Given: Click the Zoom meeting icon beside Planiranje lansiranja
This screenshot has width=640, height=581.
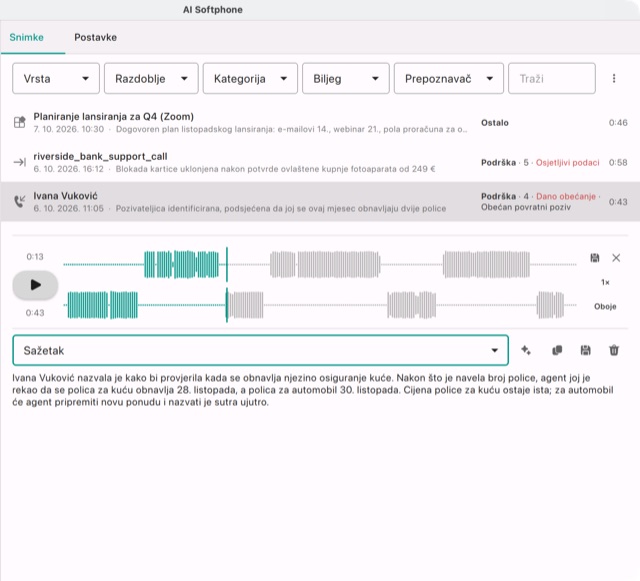Looking at the screenshot, I should pos(20,122).
